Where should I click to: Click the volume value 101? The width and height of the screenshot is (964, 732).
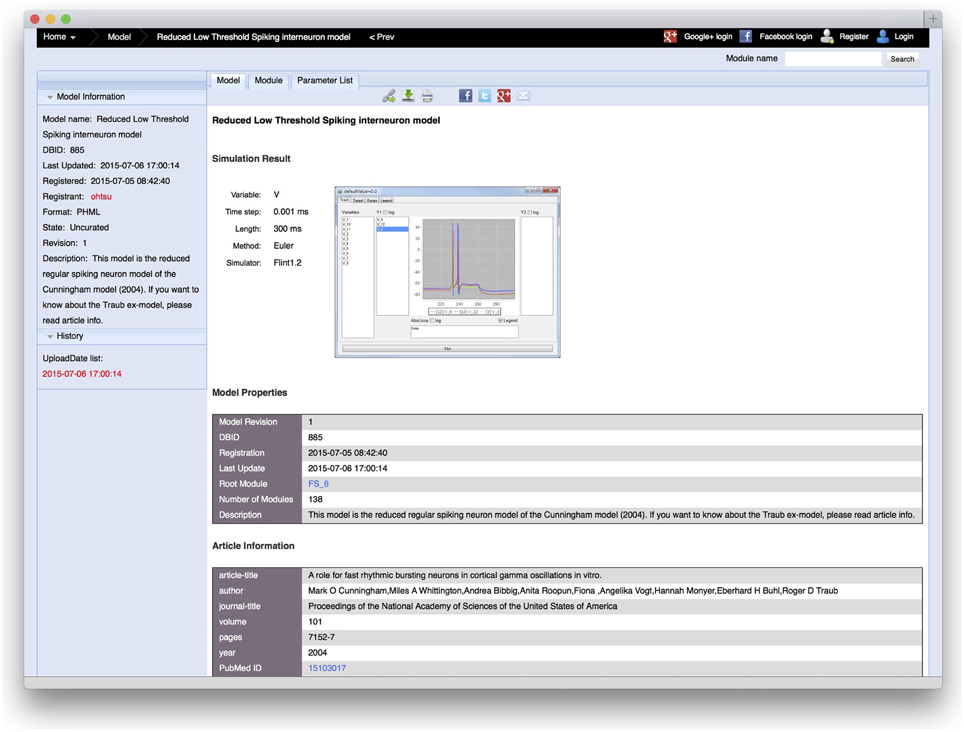(315, 621)
